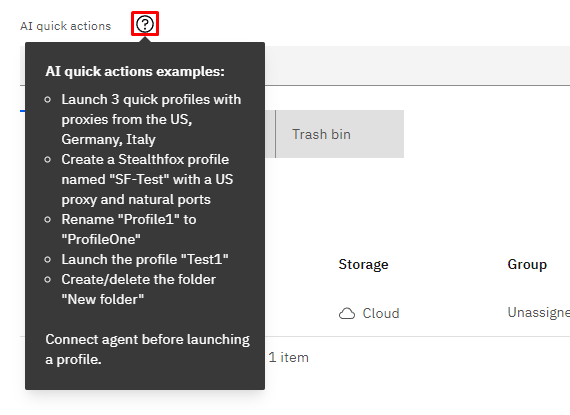Select the Stealthfox profile "SF-Test" example
This screenshot has height=415, width=570.
coord(147,179)
